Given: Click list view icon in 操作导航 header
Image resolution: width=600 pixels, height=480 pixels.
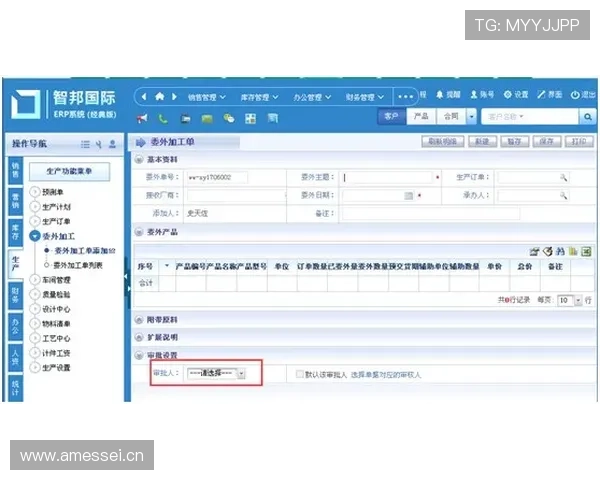Looking at the screenshot, I should 85,144.
